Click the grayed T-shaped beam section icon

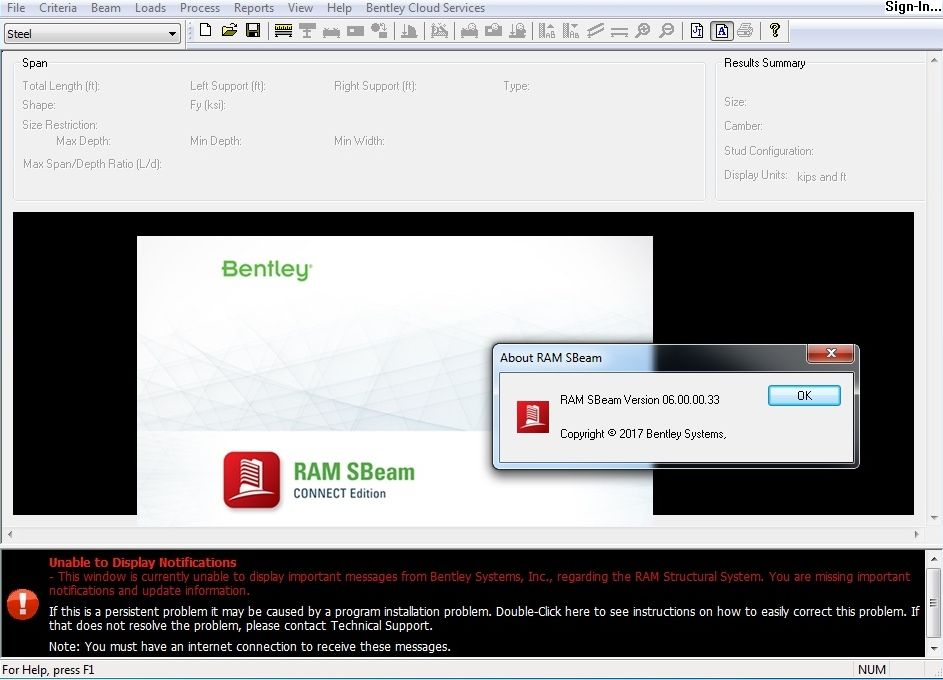[x=307, y=31]
